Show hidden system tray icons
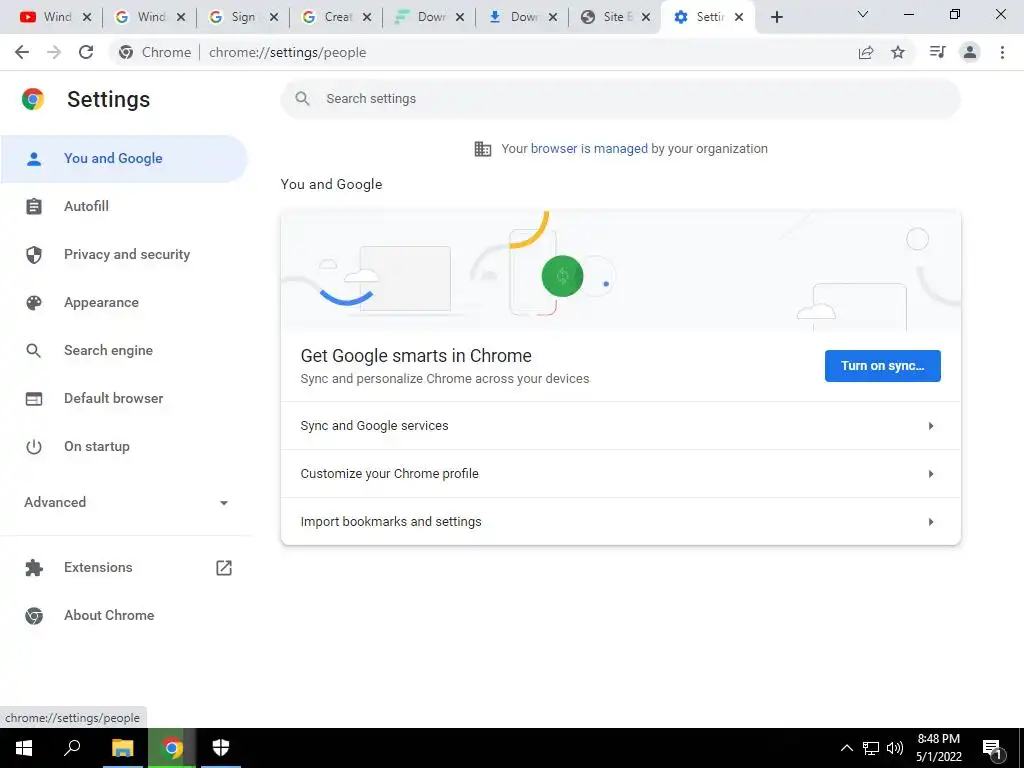This screenshot has height=768, width=1024. pyautogui.click(x=846, y=748)
